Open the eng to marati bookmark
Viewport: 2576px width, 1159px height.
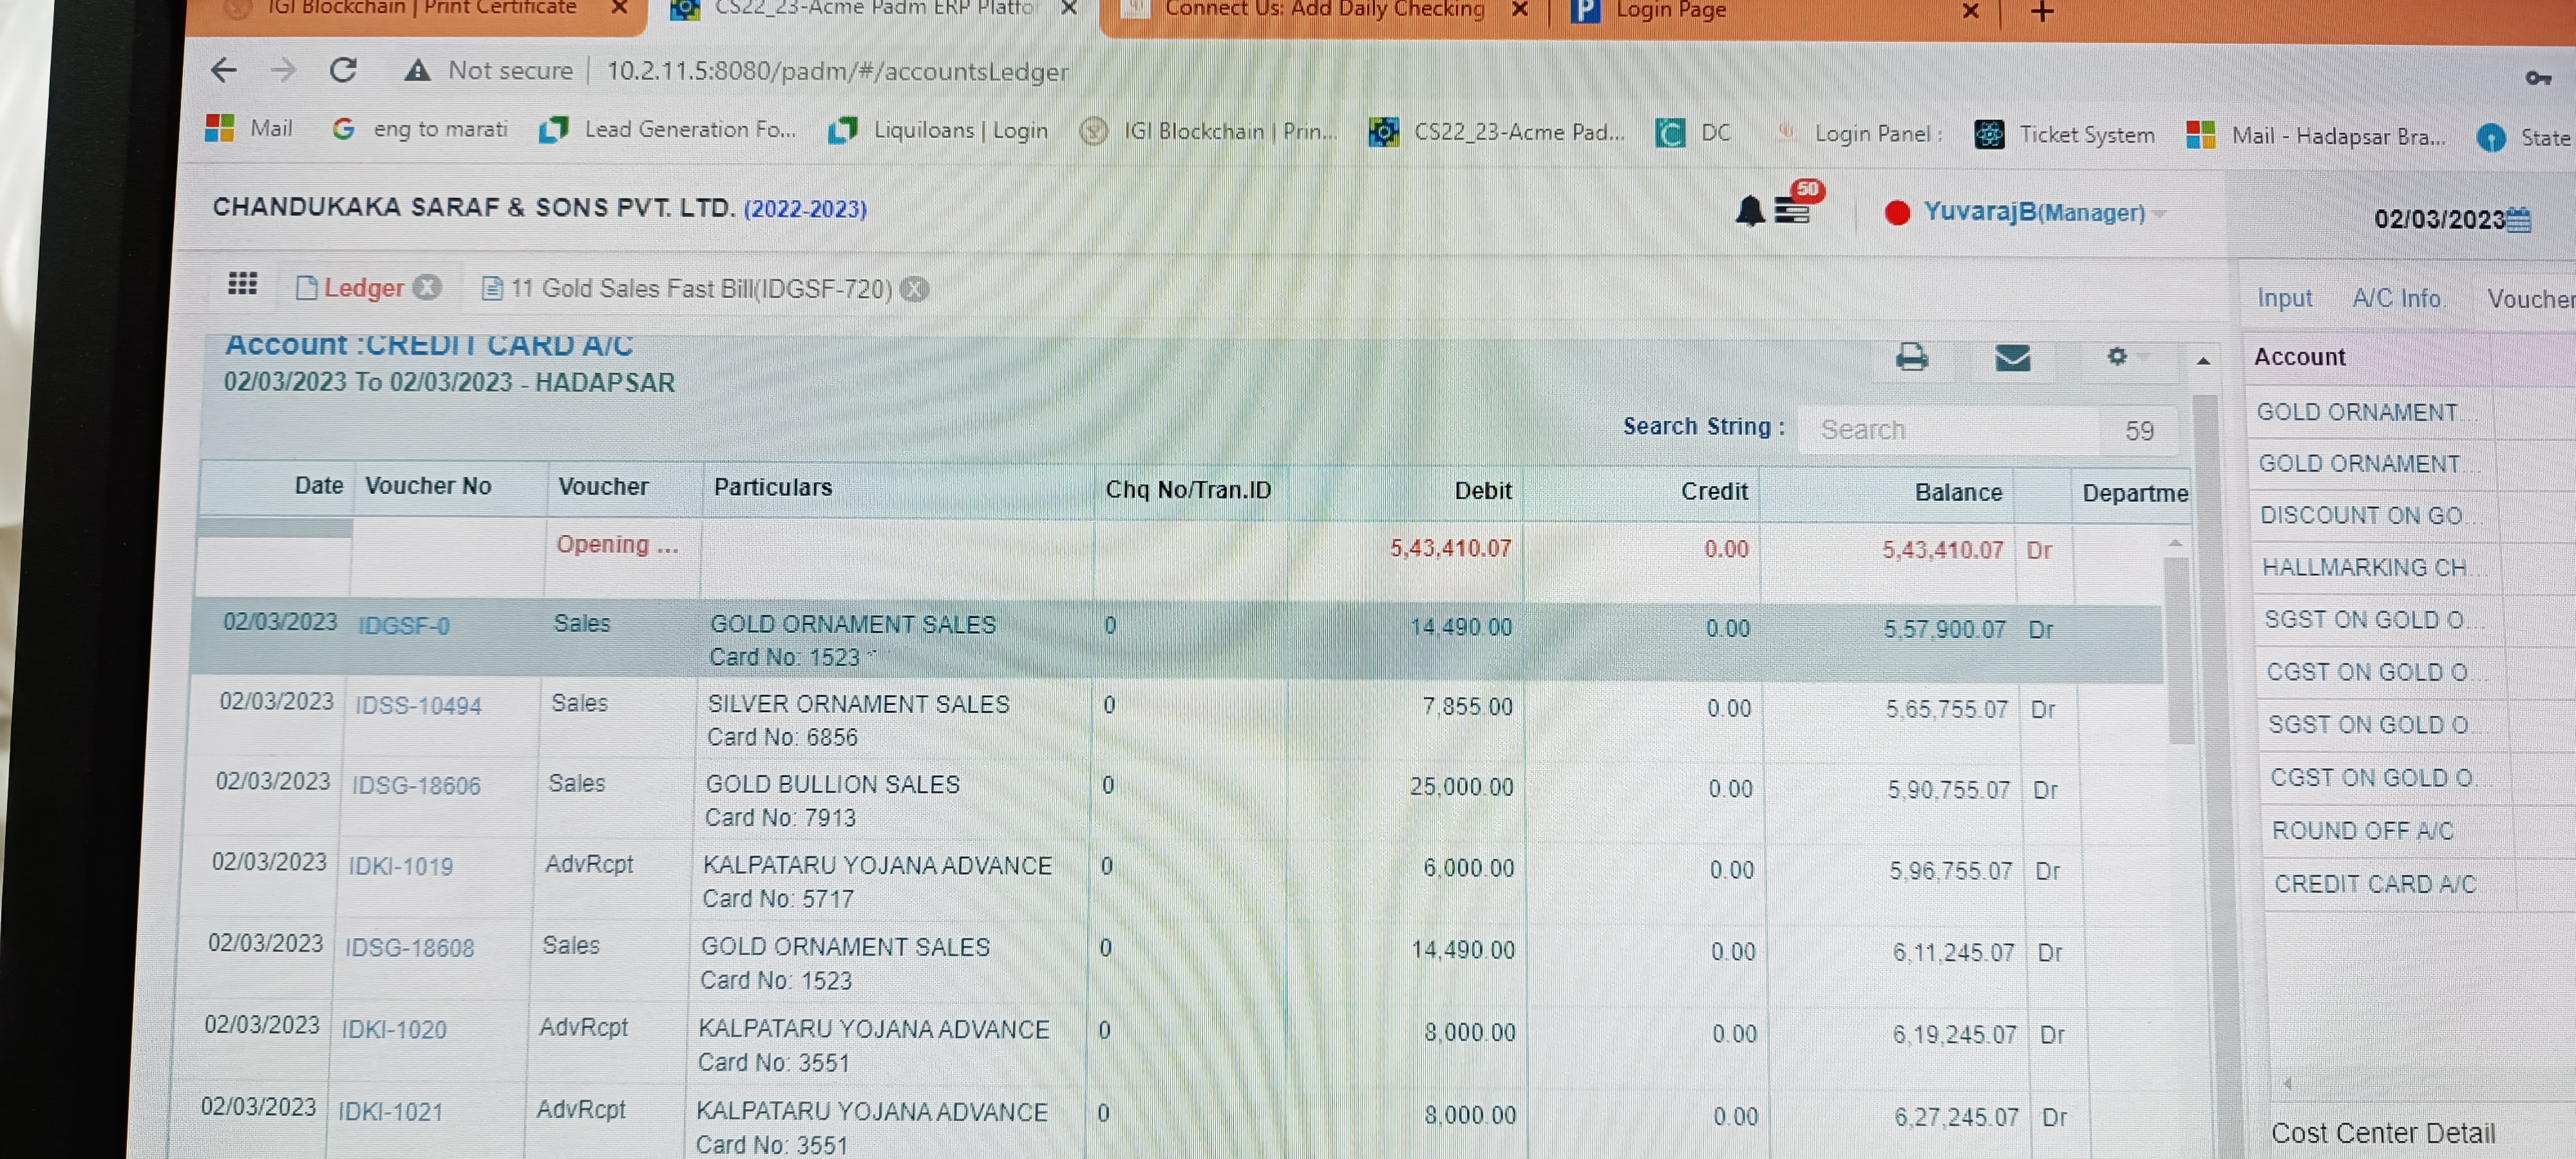pyautogui.click(x=420, y=129)
